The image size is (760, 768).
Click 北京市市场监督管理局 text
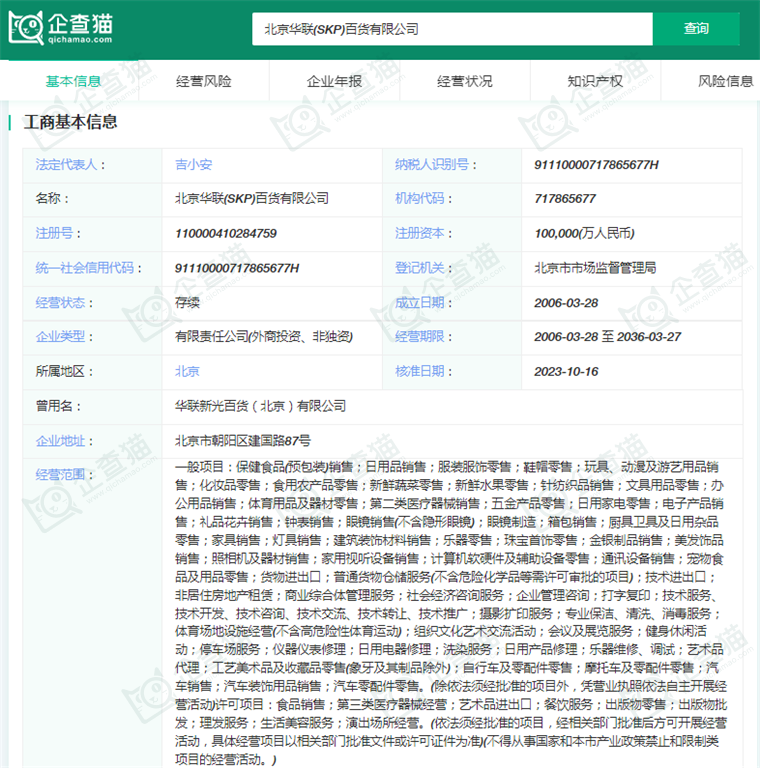595,268
